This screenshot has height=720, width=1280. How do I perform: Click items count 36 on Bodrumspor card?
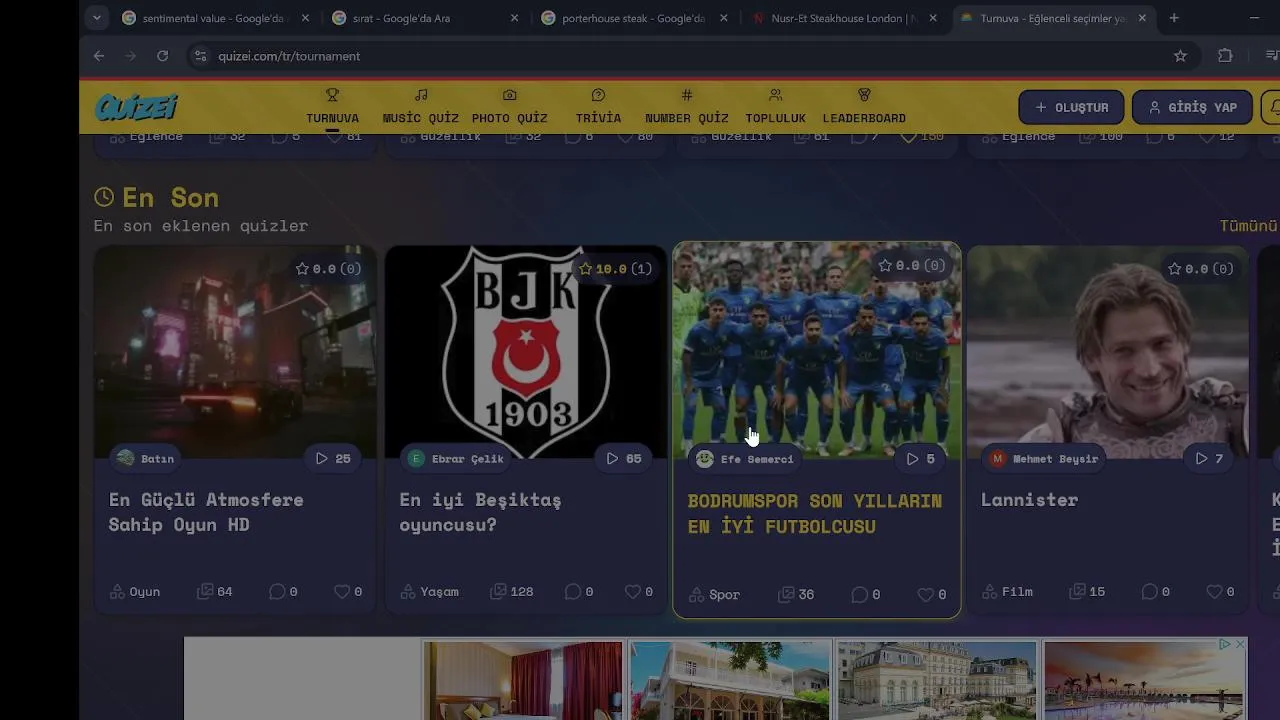pos(797,595)
